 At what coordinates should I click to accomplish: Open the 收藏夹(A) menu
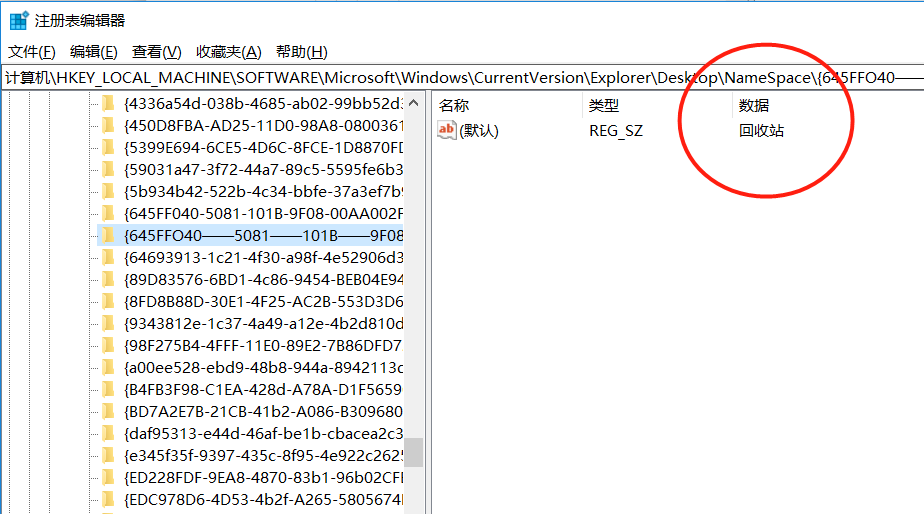click(x=229, y=52)
